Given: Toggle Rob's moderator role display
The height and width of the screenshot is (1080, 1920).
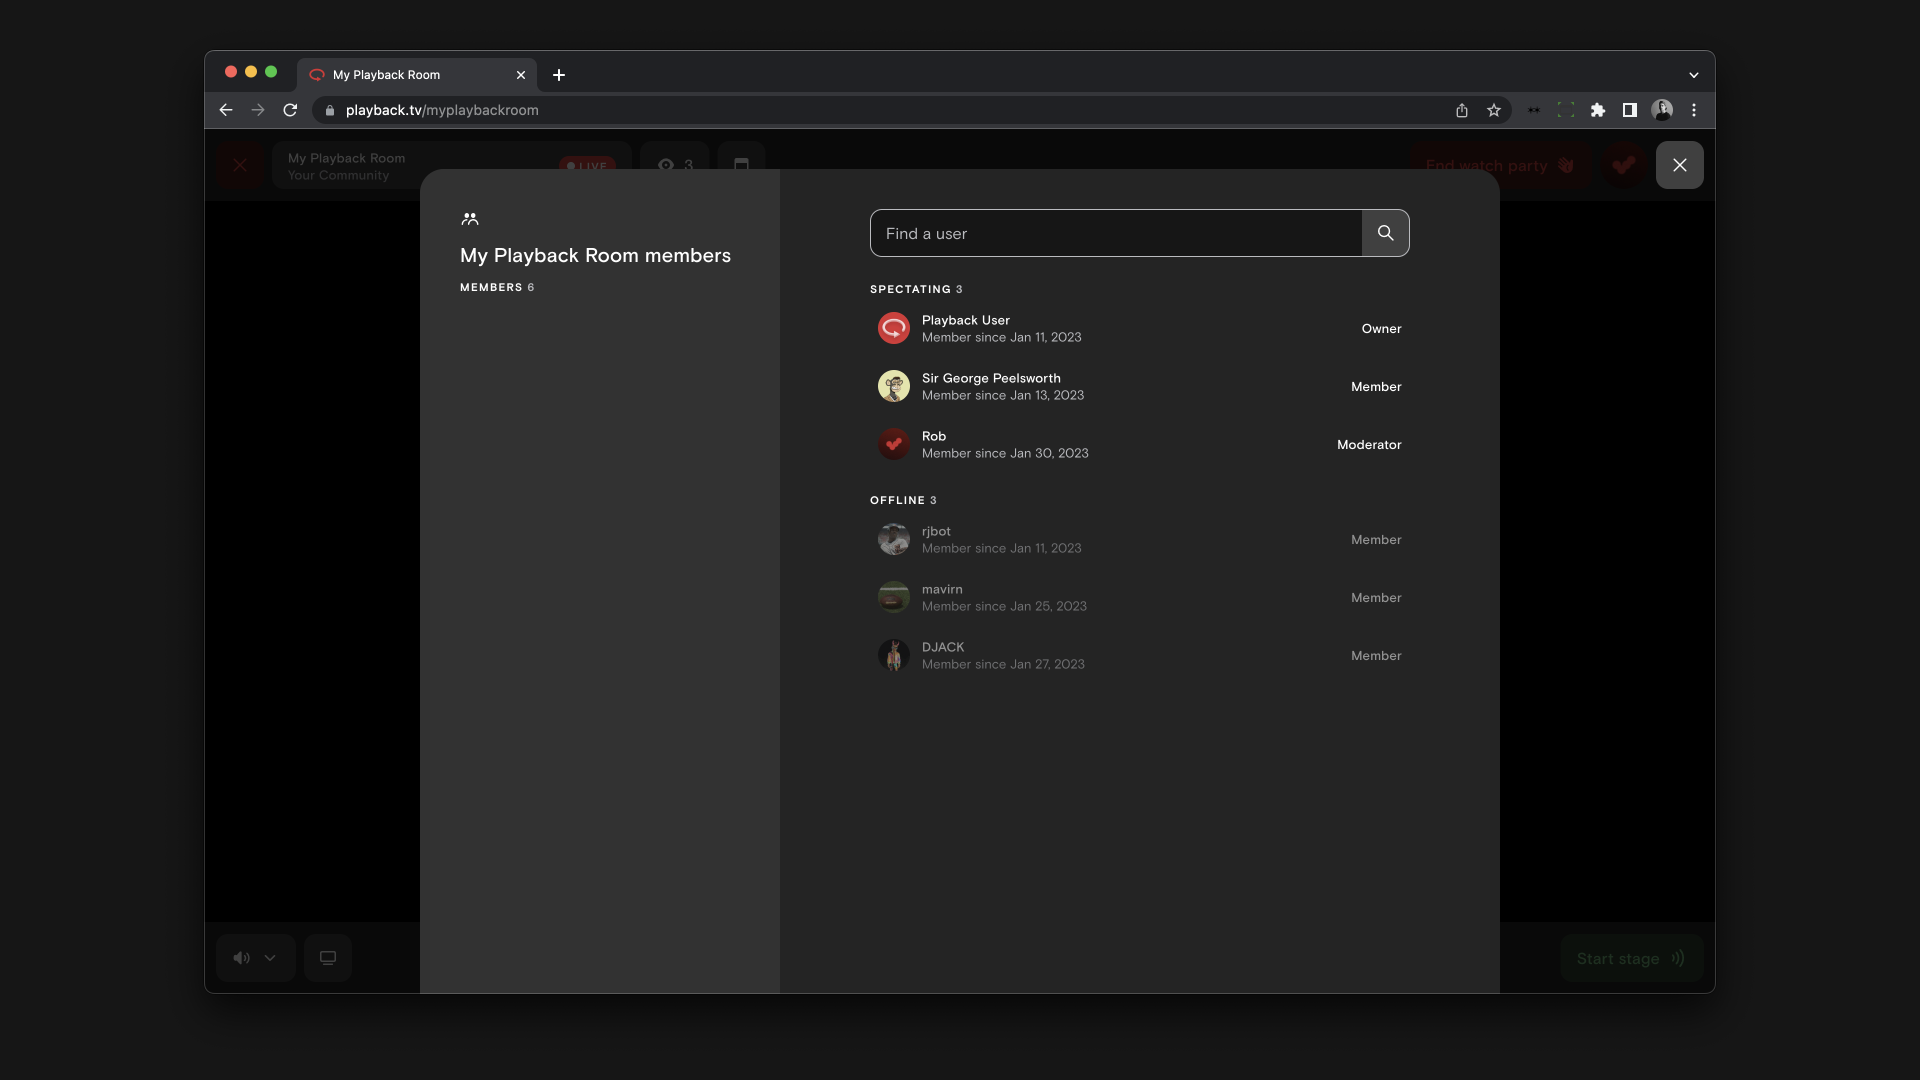Looking at the screenshot, I should click(x=1369, y=444).
